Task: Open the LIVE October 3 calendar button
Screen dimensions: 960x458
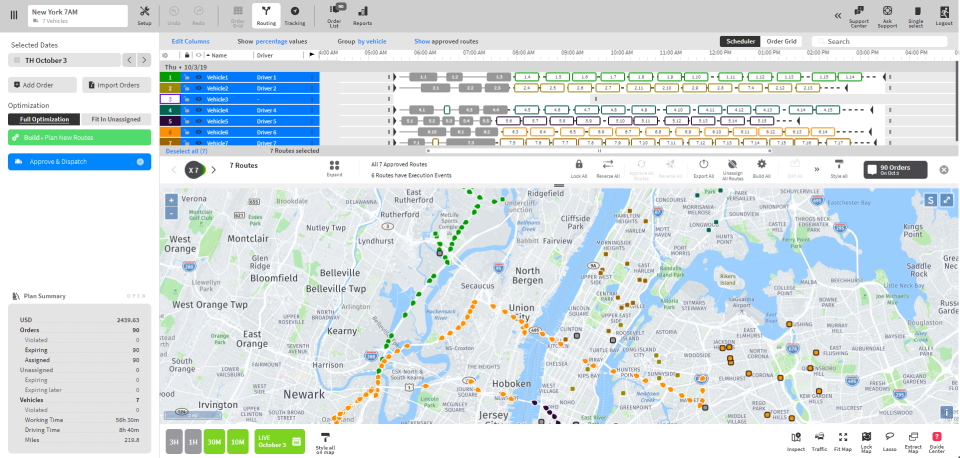Action: [280, 441]
